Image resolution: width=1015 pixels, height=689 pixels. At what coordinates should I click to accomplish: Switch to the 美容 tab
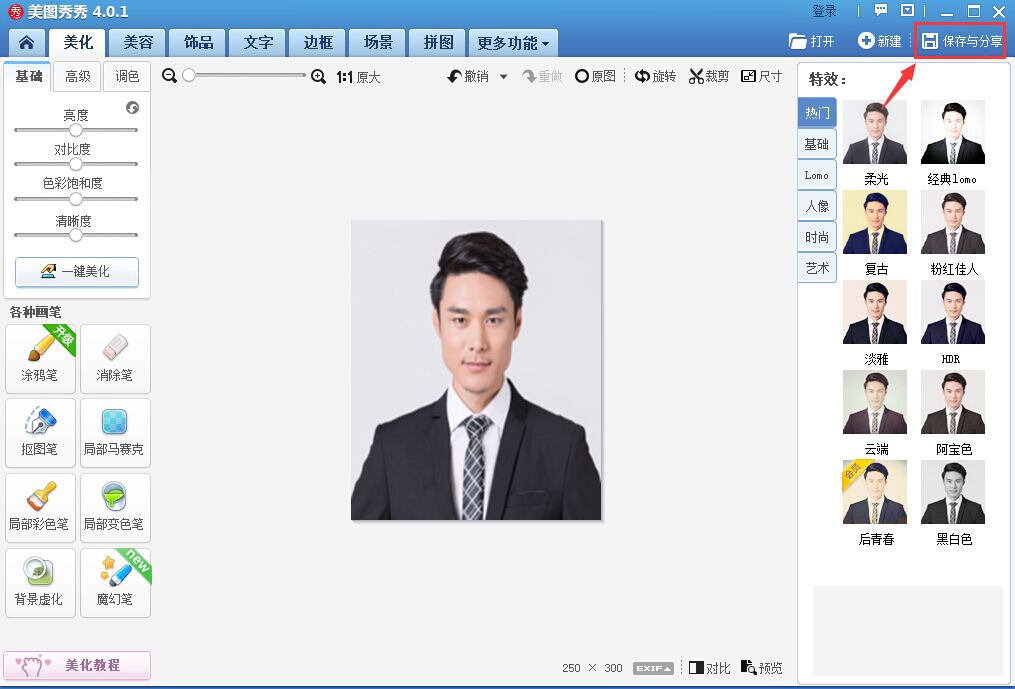point(138,43)
